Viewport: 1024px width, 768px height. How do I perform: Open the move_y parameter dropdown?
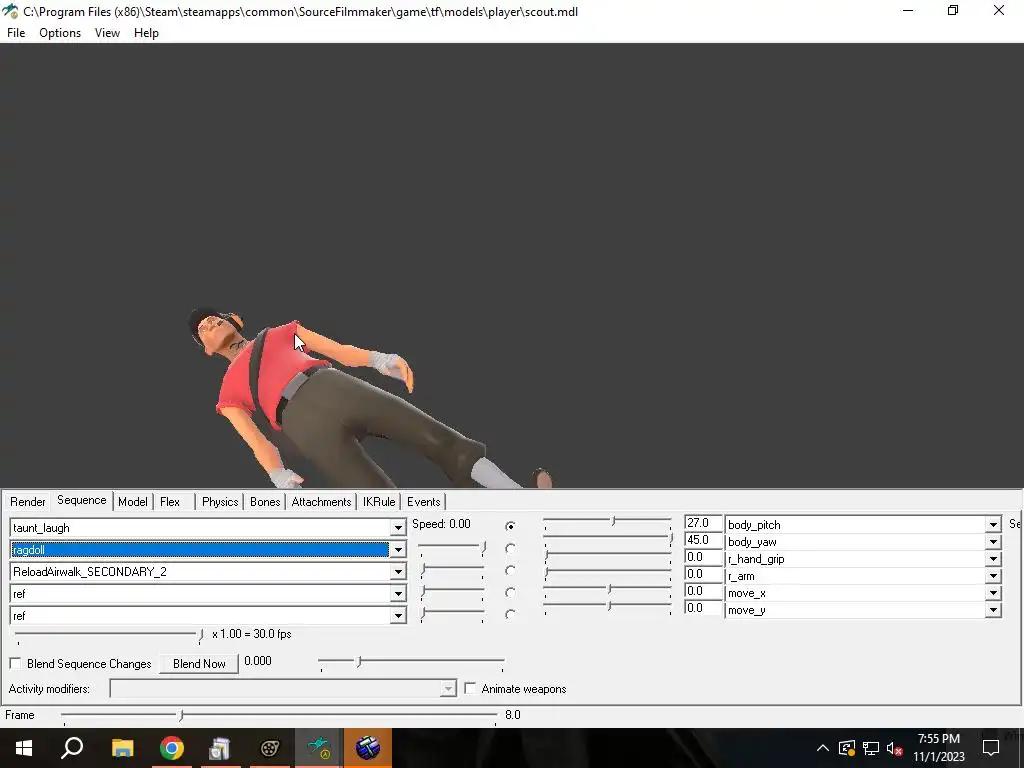tap(993, 610)
